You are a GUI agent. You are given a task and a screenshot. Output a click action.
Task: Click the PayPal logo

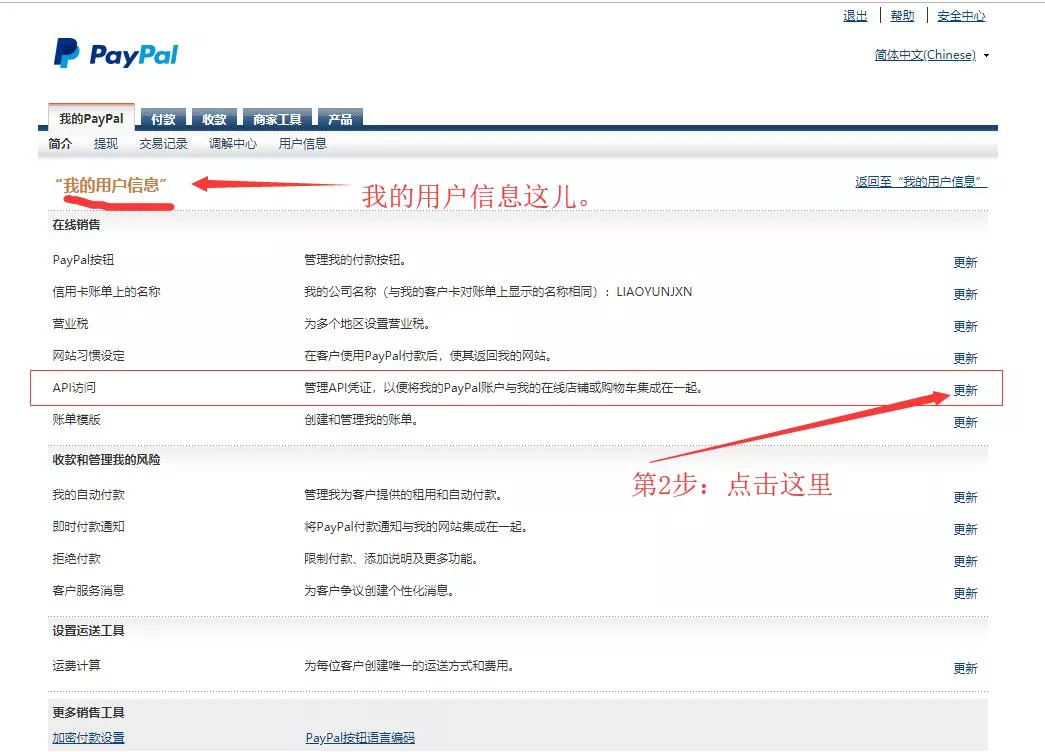point(116,53)
